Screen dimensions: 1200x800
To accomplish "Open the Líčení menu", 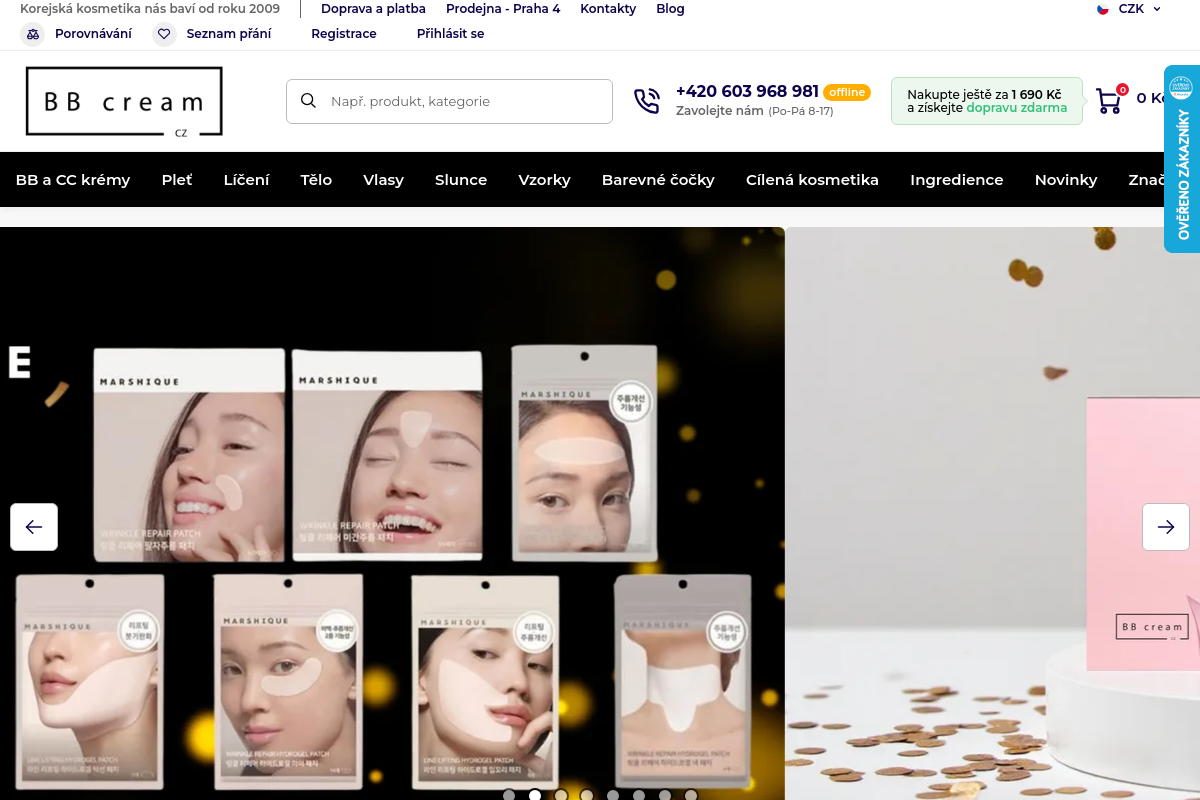I will (x=246, y=180).
